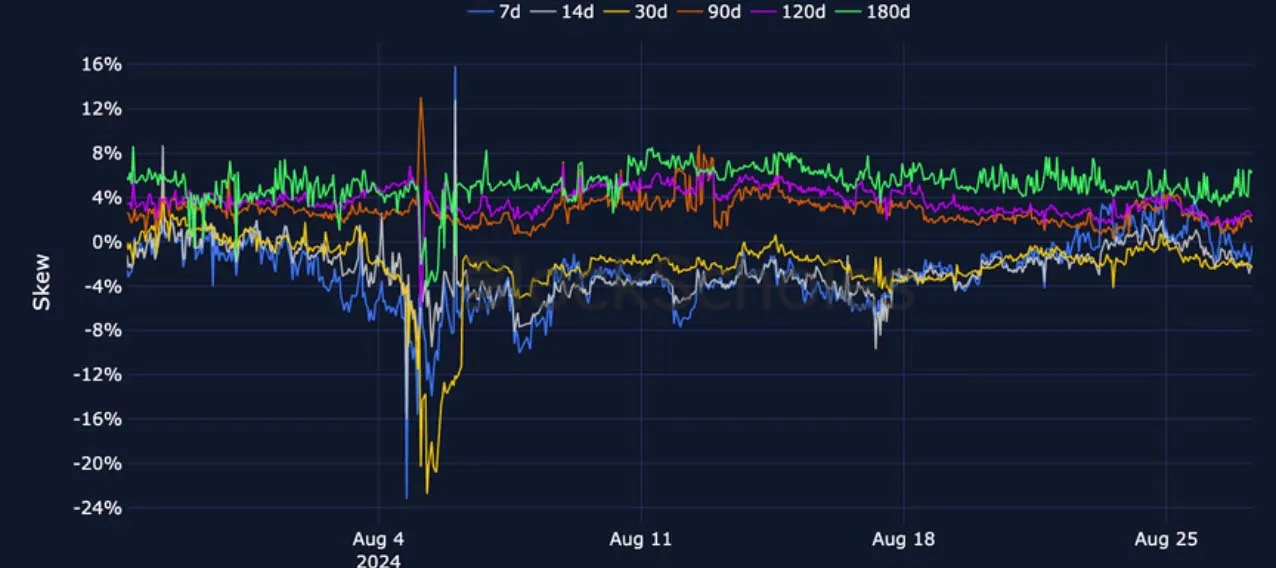Click the -4% y-axis tick label
This screenshot has width=1276, height=568.
coord(104,286)
